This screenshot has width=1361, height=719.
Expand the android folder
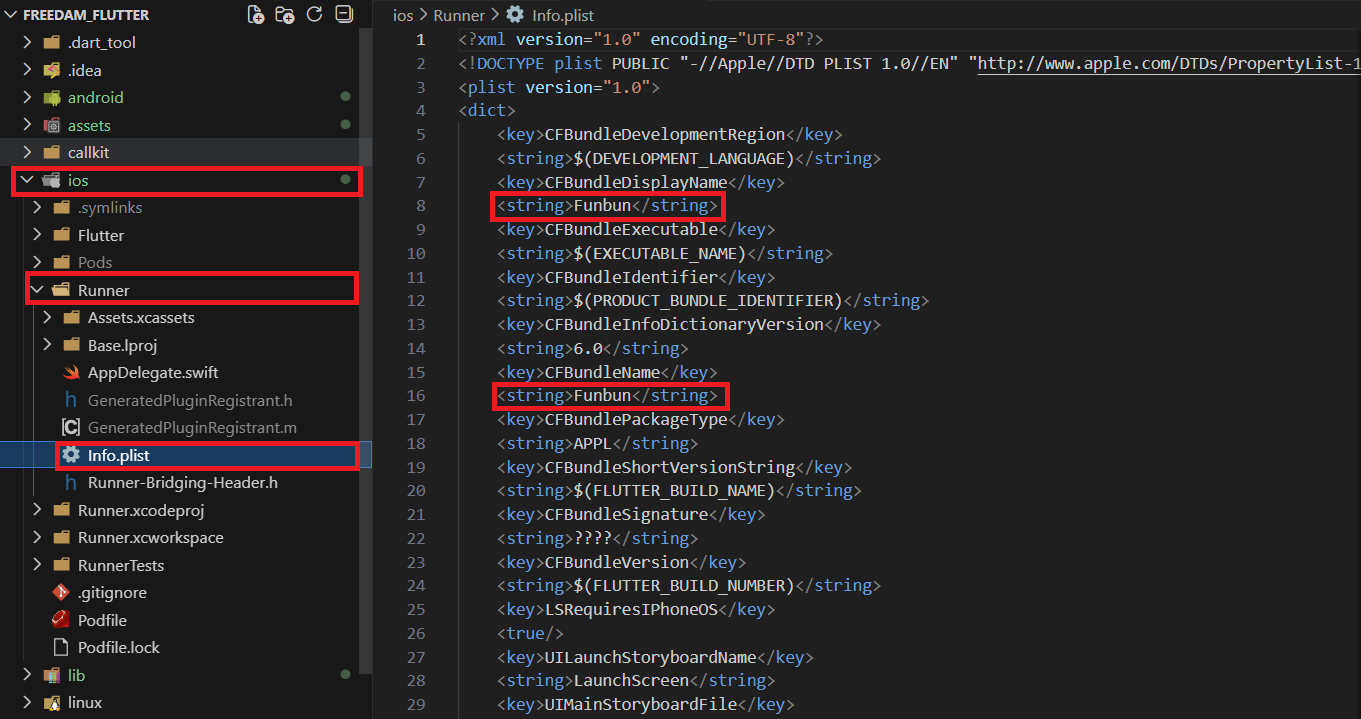point(95,98)
